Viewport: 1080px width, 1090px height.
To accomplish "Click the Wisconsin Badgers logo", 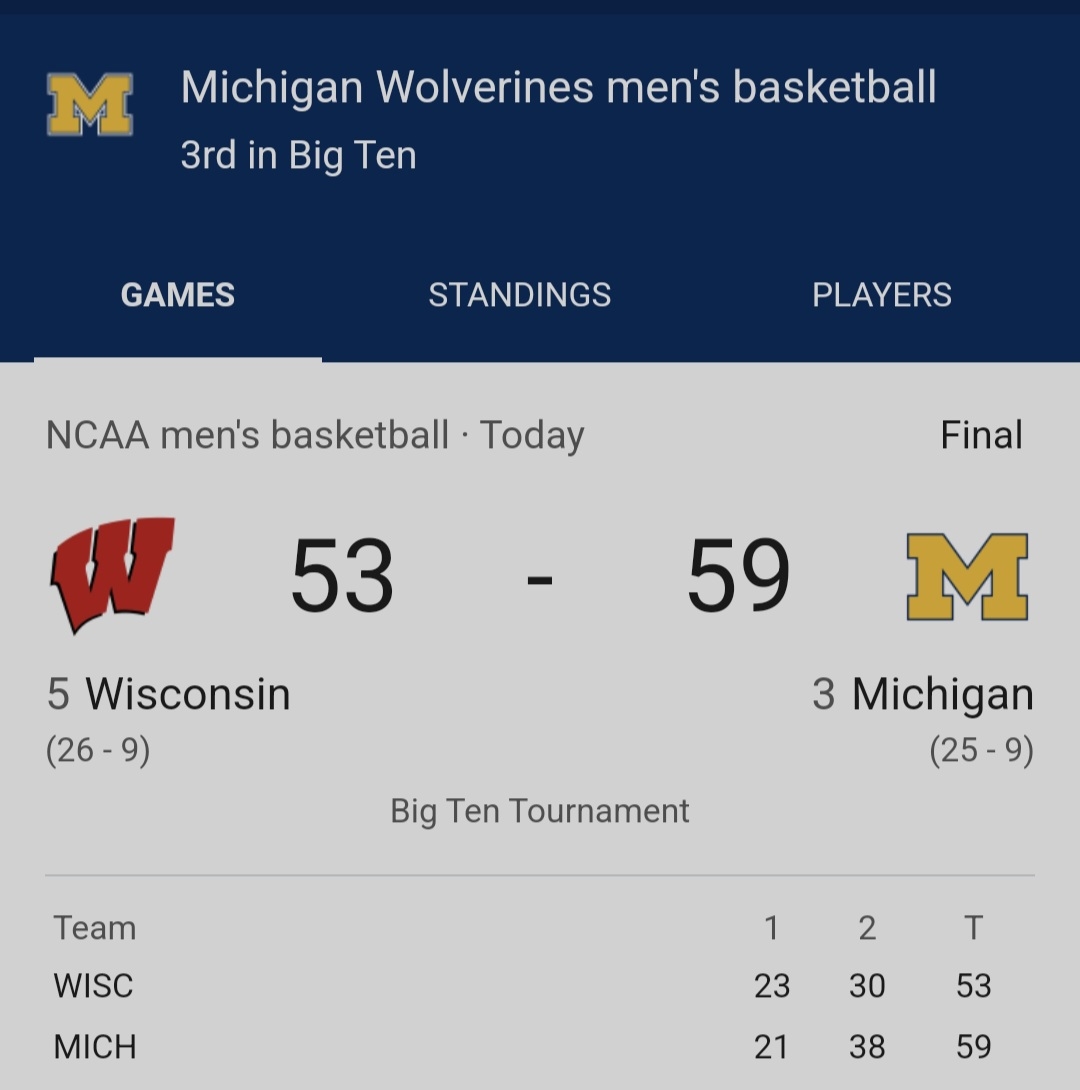I will click(112, 574).
